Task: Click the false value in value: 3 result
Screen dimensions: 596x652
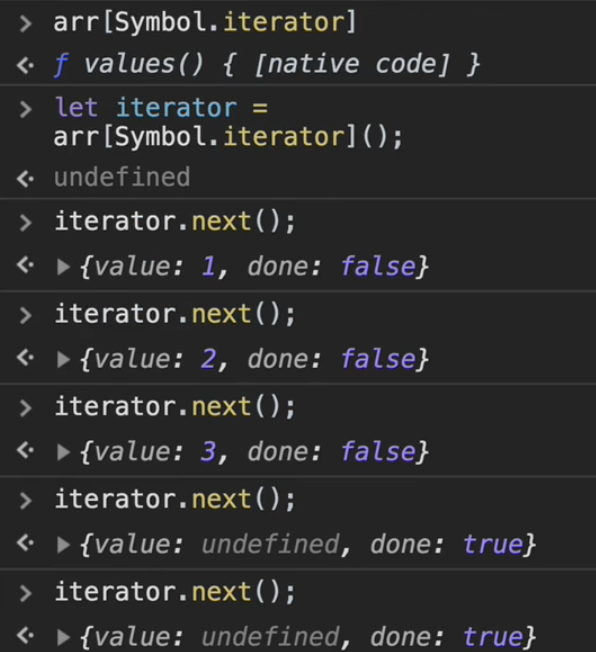Action: (x=378, y=452)
